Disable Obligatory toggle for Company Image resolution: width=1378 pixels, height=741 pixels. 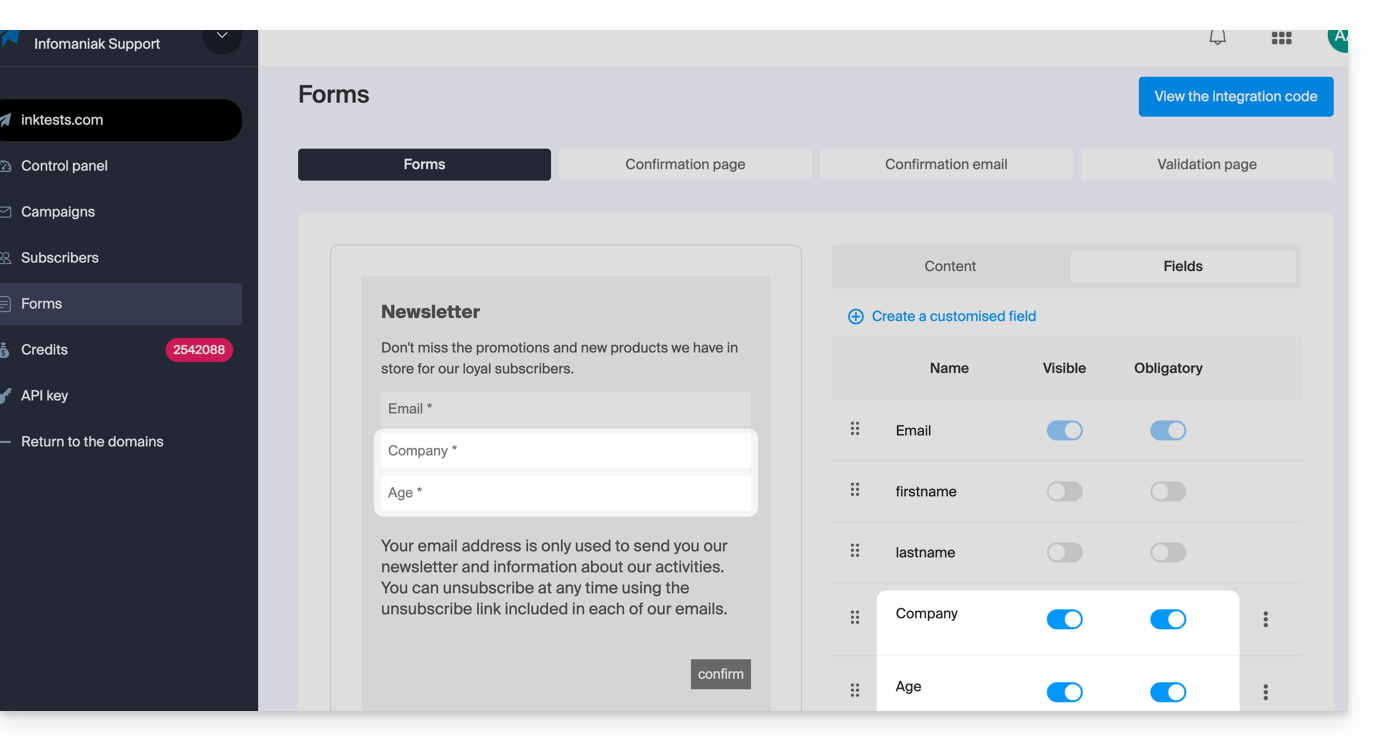(x=1168, y=619)
